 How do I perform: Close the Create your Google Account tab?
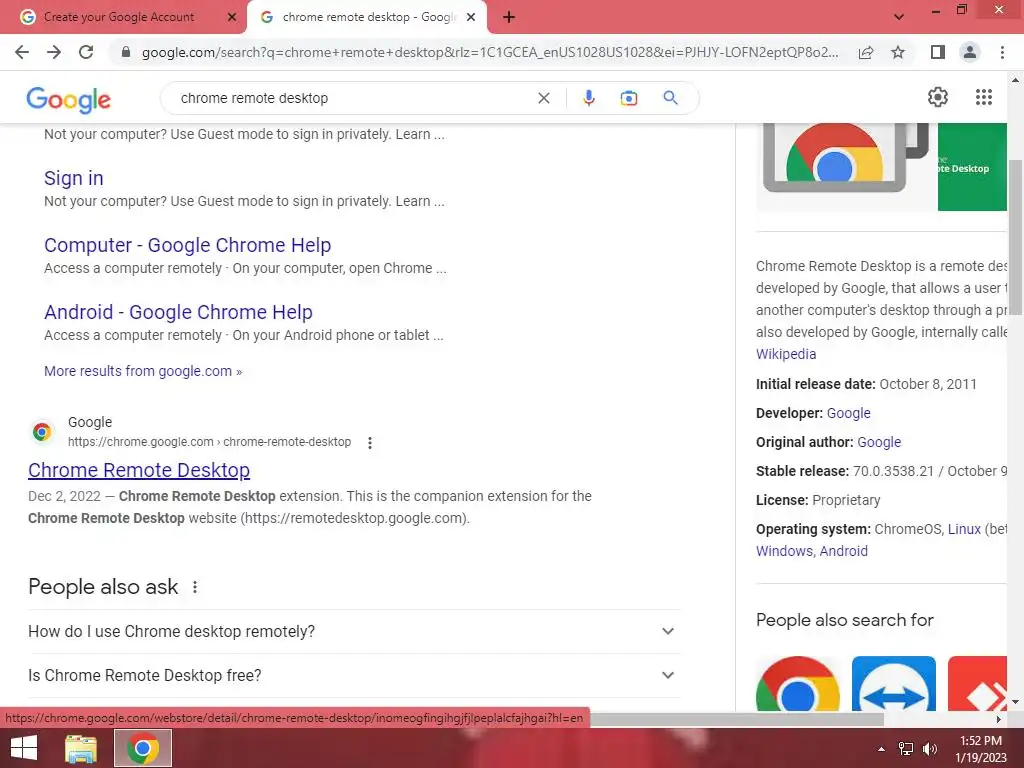231,17
